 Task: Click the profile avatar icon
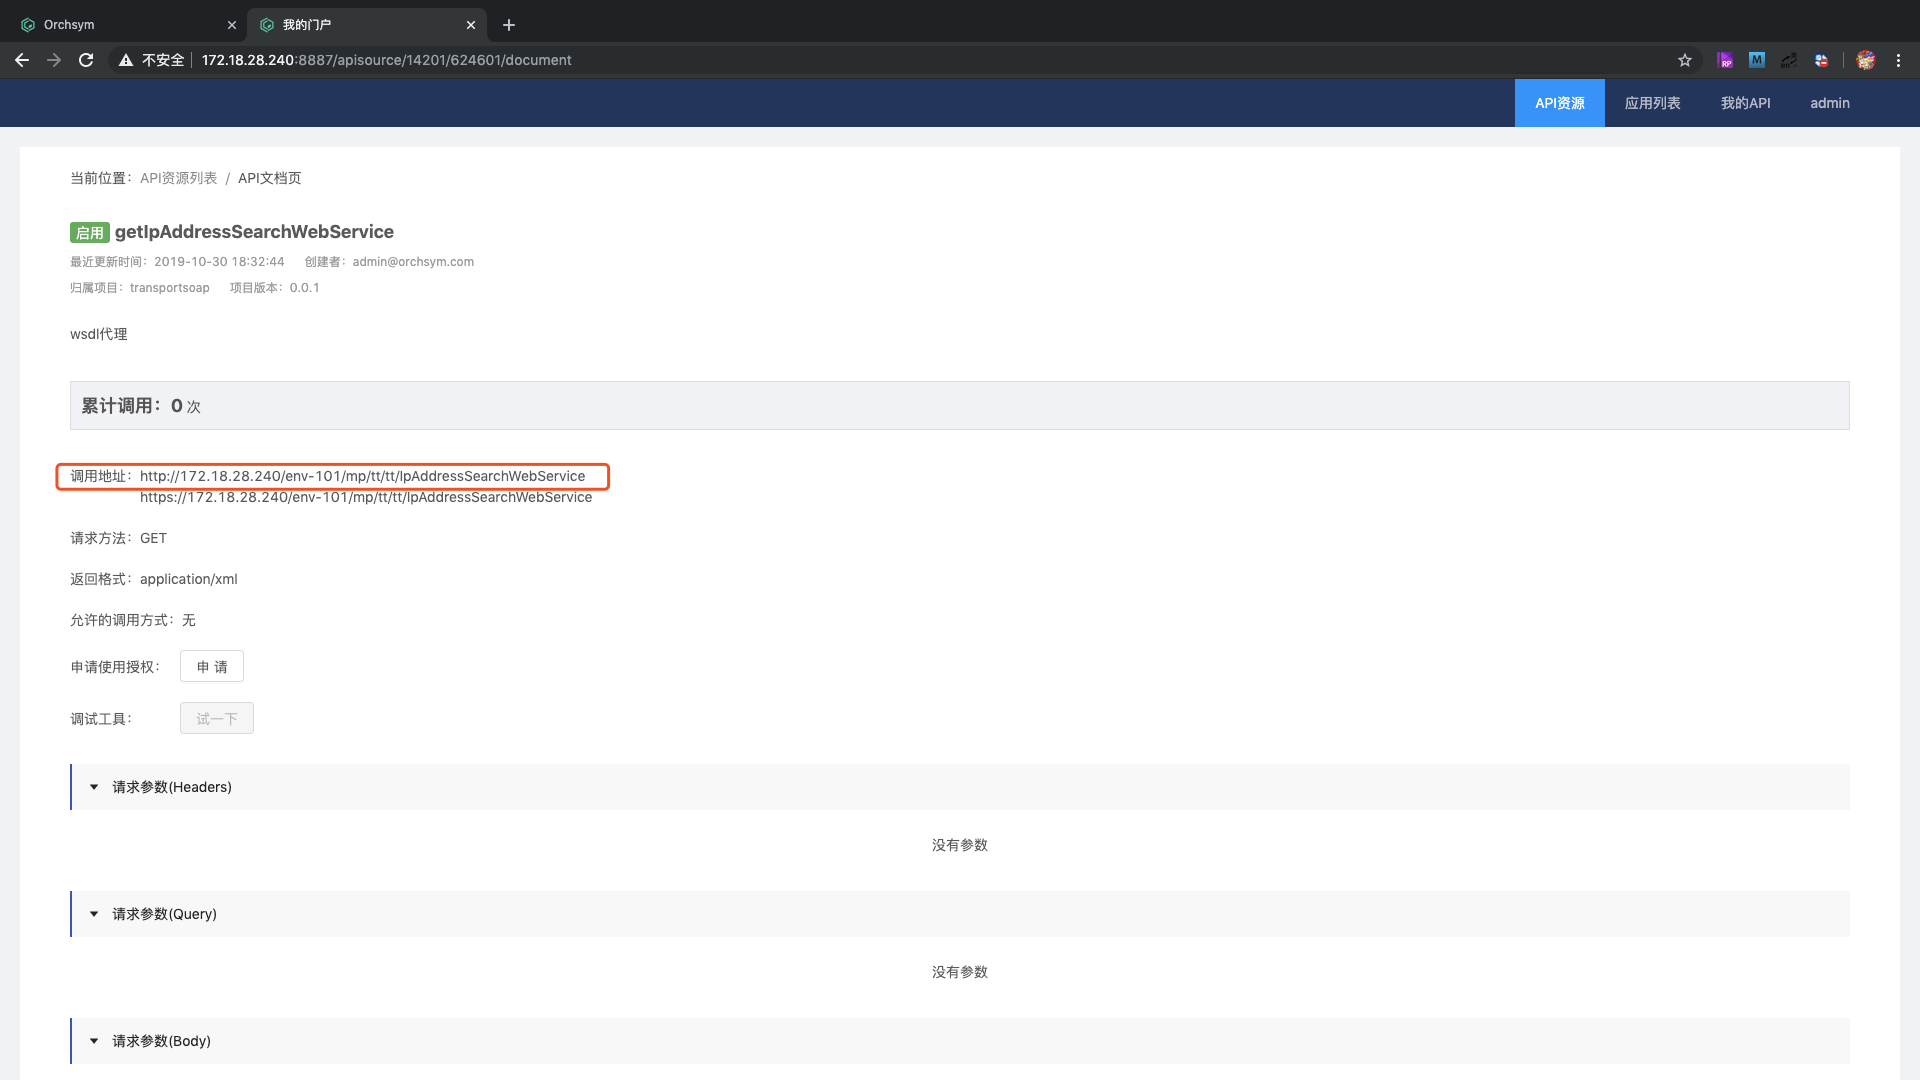pyautogui.click(x=1866, y=60)
